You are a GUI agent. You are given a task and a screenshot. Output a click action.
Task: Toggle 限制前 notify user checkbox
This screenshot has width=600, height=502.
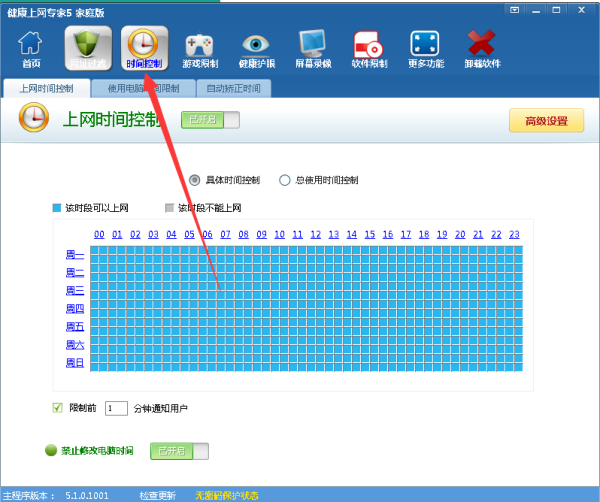[x=57, y=408]
